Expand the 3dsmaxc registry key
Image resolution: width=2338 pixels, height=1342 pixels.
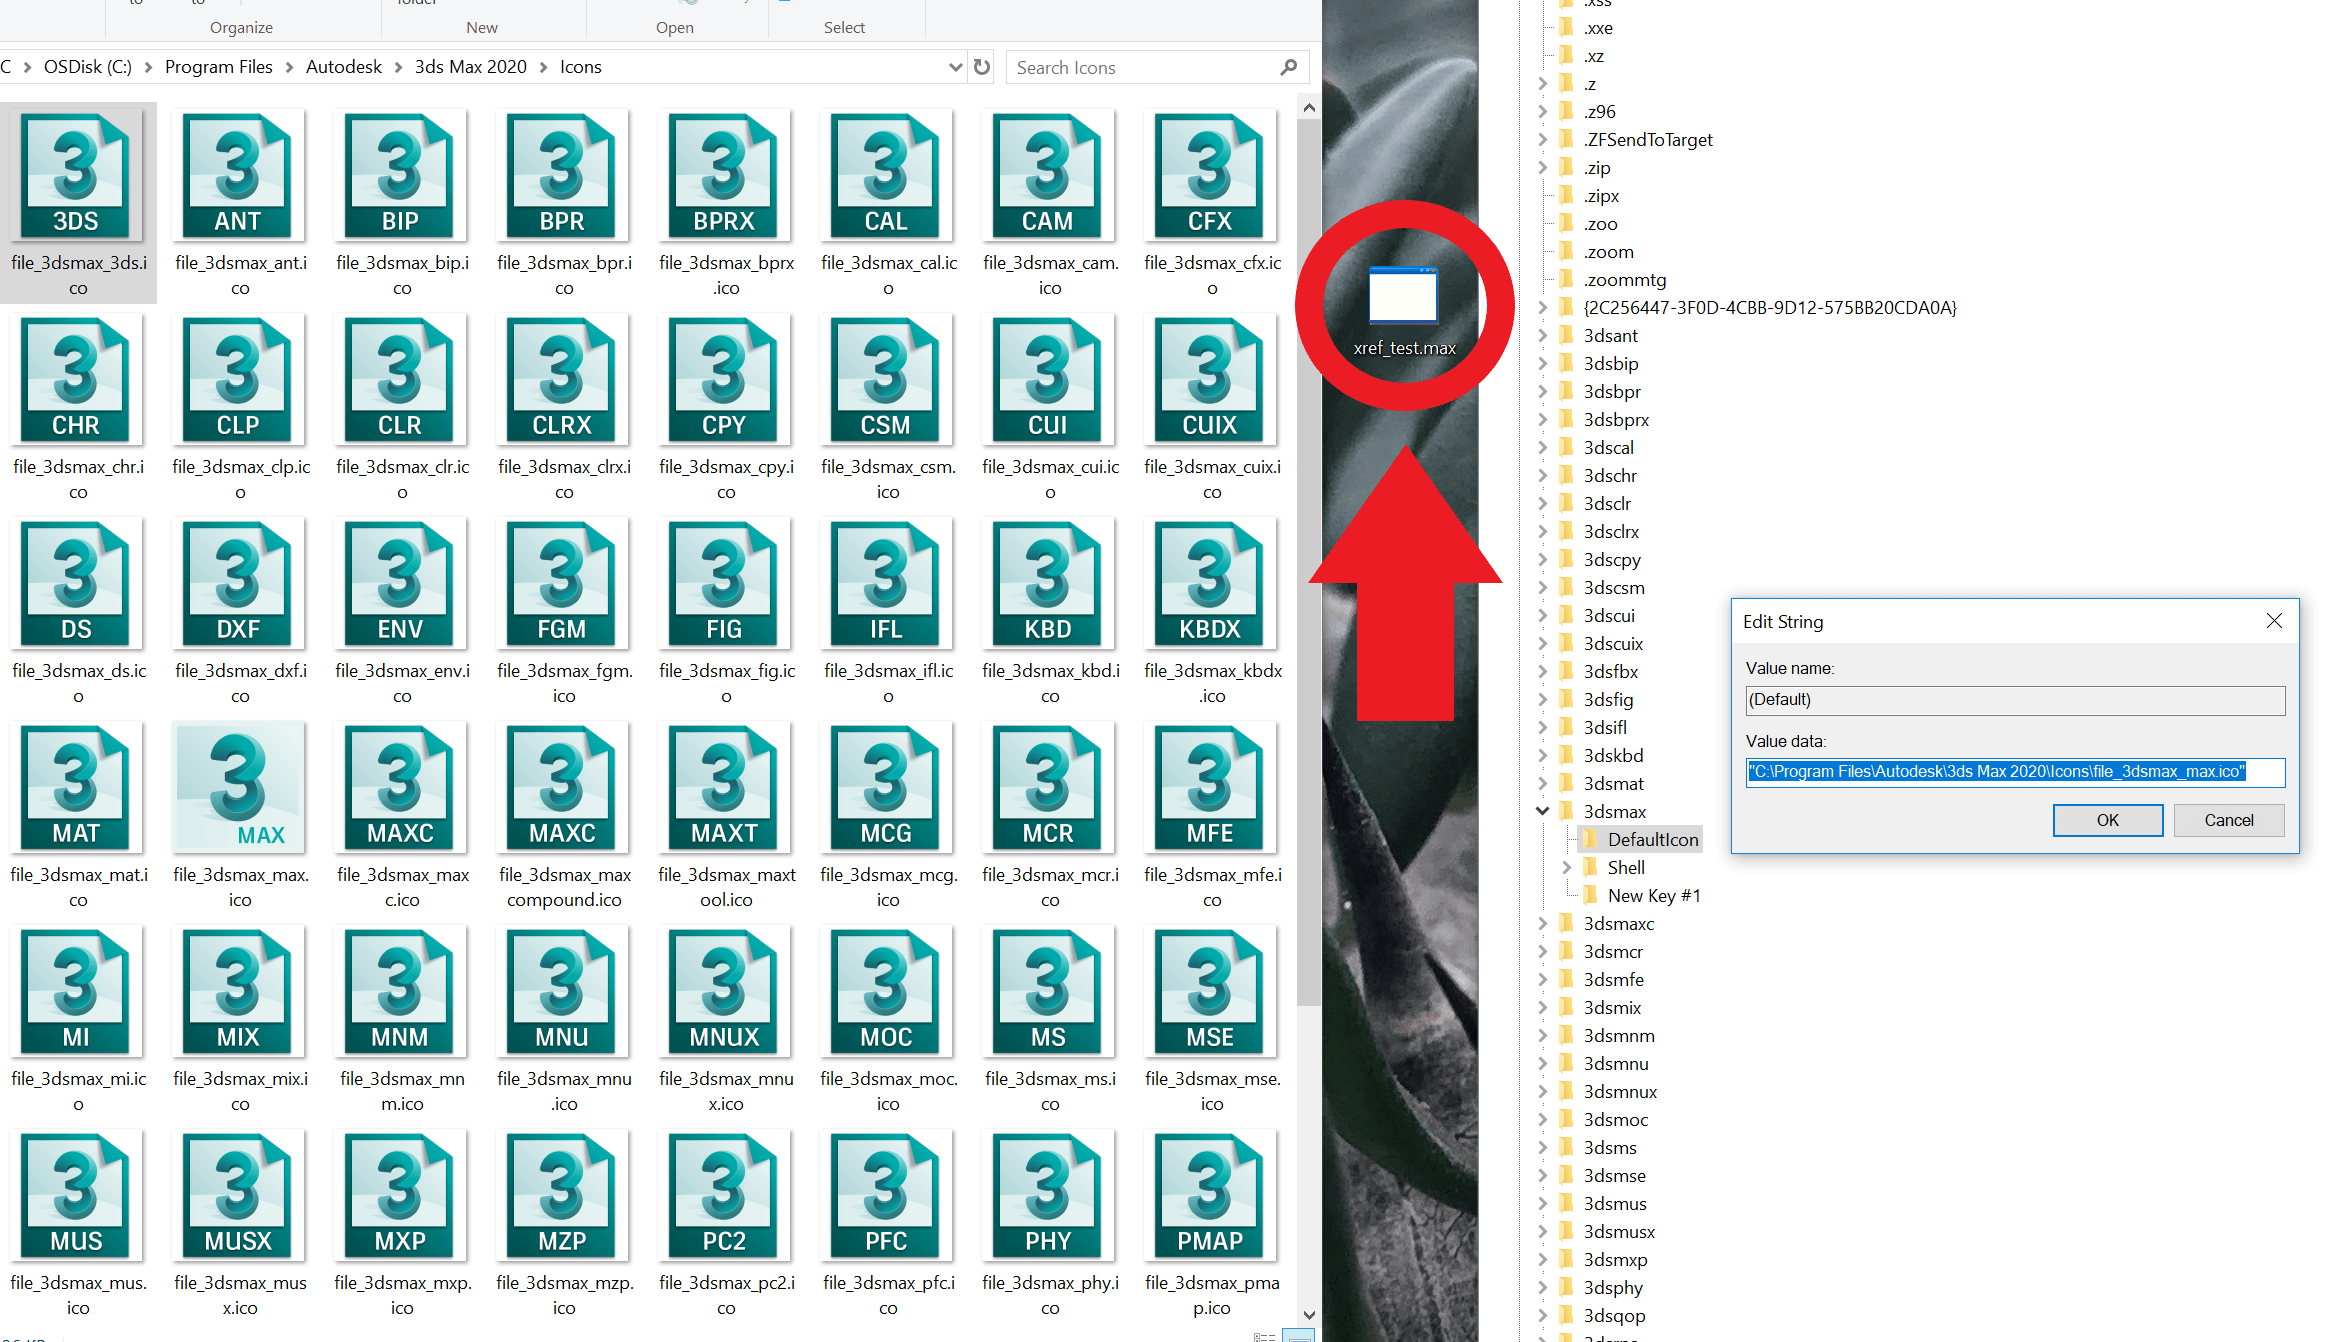click(1542, 923)
